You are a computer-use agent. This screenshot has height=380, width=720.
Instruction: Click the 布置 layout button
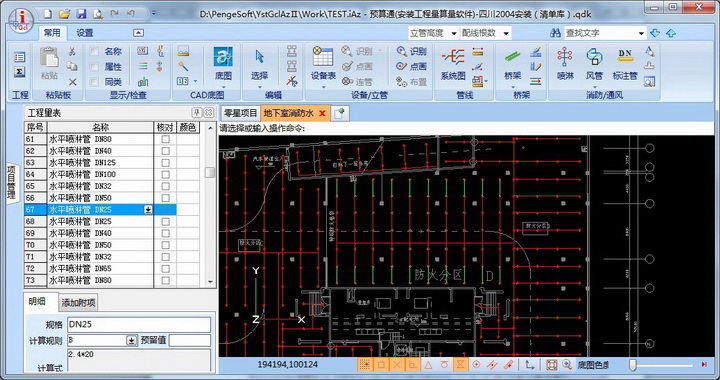click(x=412, y=82)
